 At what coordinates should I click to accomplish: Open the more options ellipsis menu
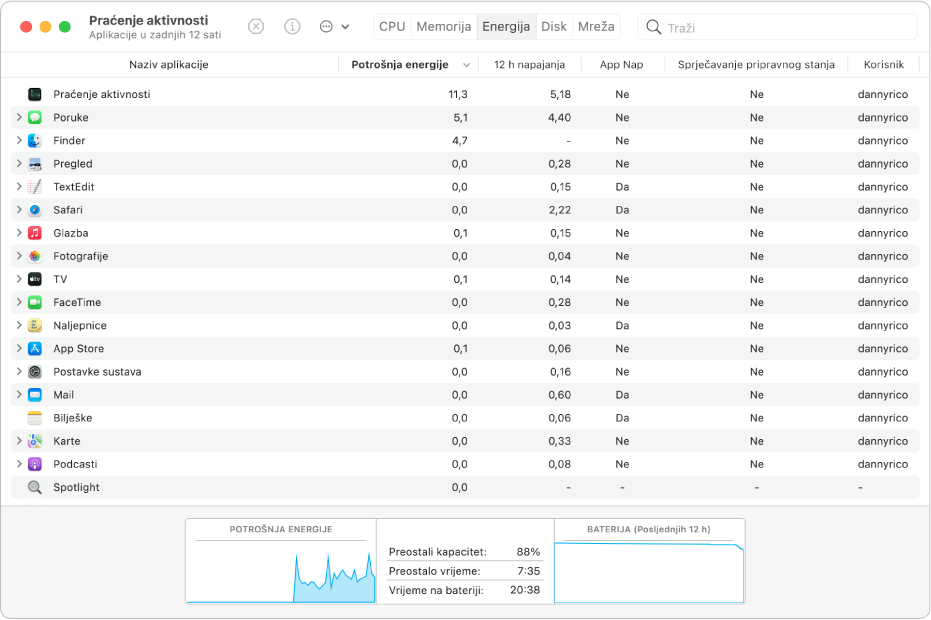coord(334,27)
